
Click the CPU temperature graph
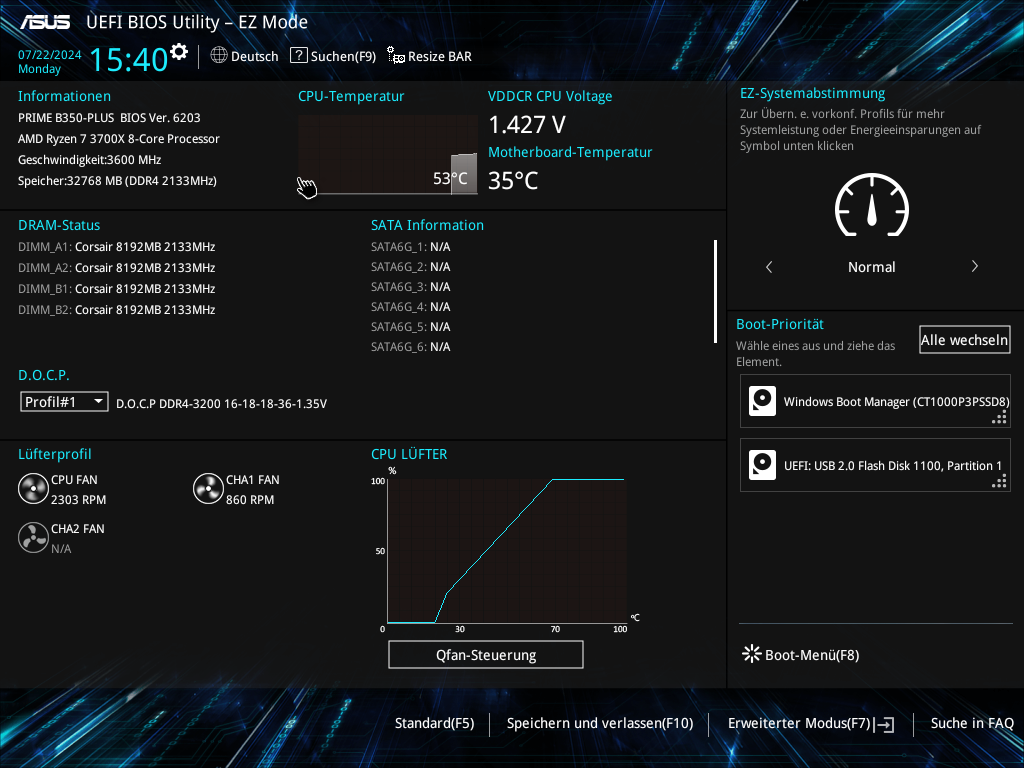tap(388, 155)
